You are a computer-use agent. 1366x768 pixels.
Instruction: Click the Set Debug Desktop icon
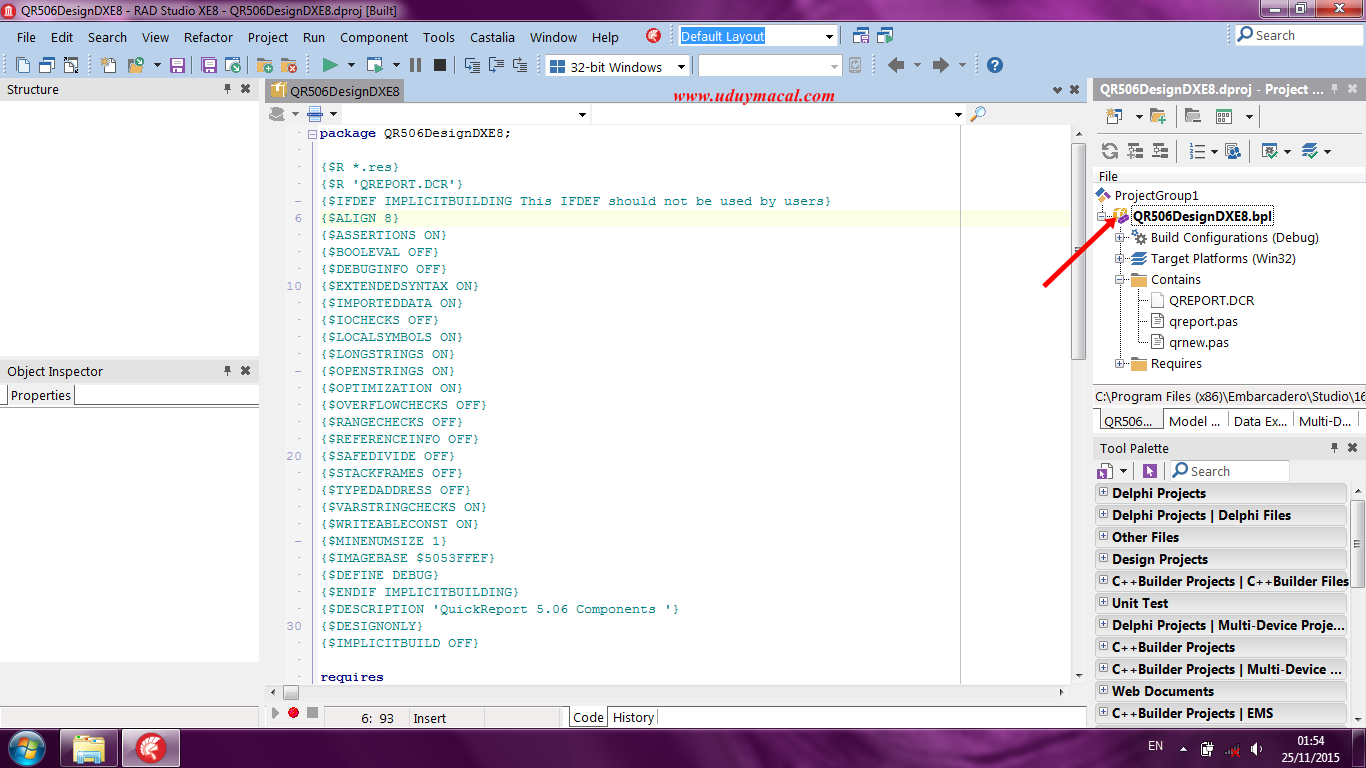(x=885, y=36)
